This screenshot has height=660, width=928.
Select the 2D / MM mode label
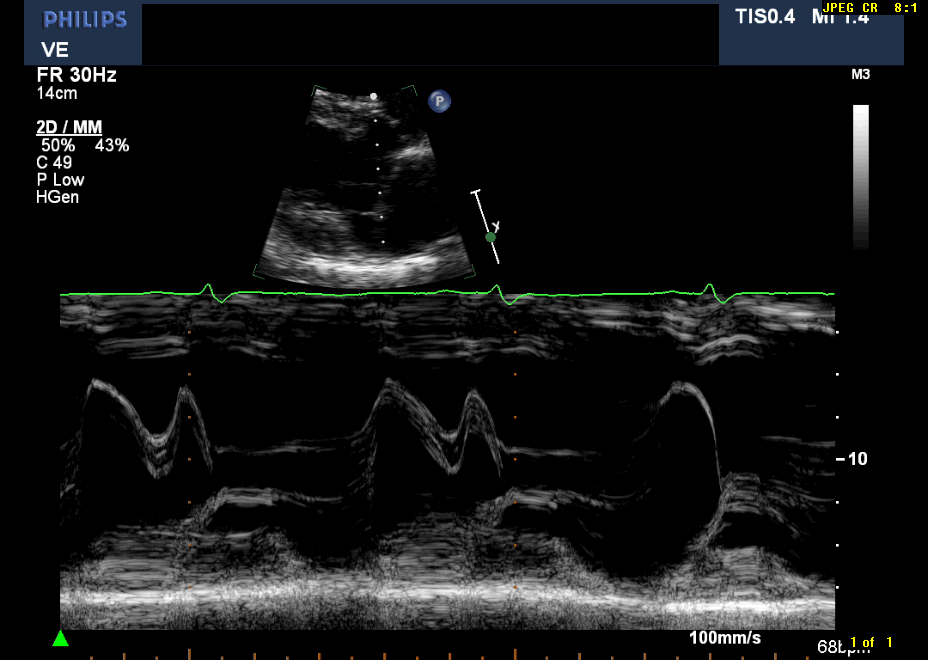pos(69,127)
